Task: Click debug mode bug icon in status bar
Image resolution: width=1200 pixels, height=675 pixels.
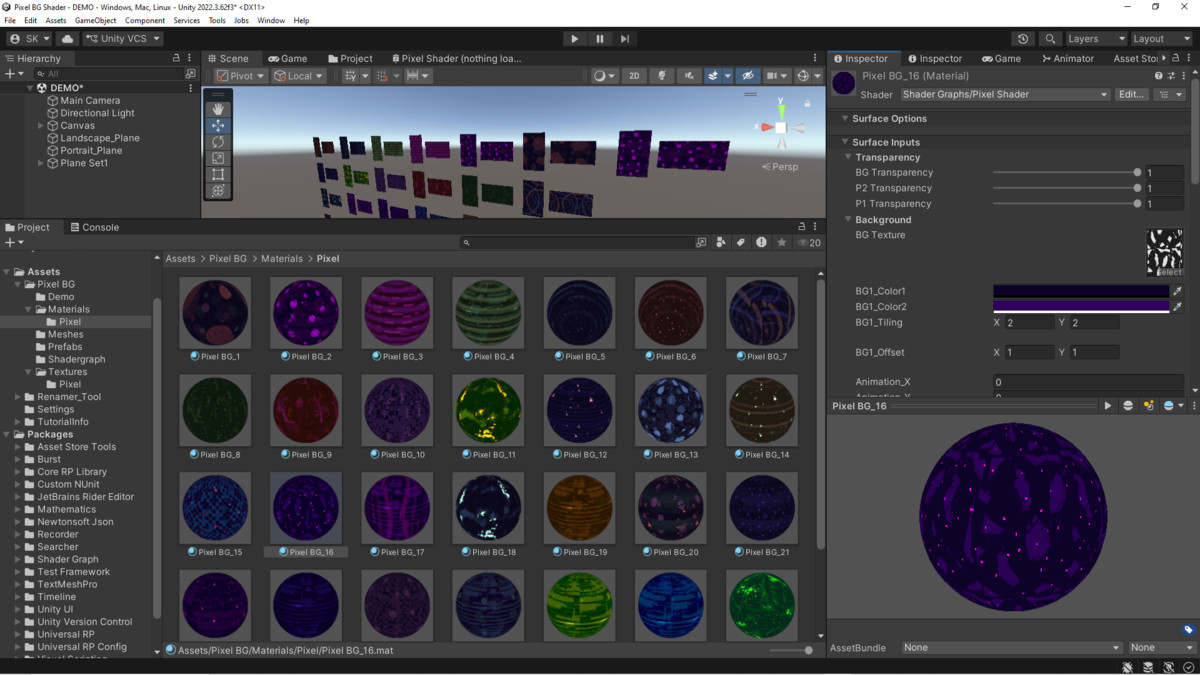Action: (x=1127, y=667)
